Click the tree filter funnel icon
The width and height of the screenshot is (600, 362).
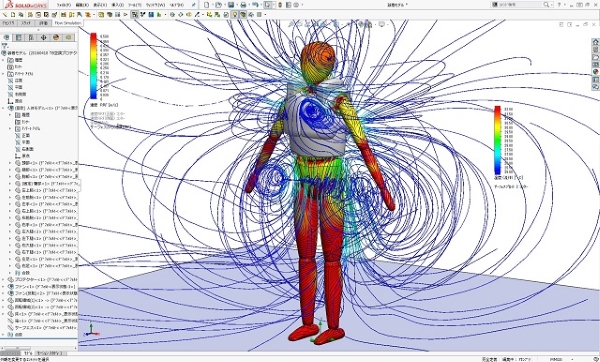click(5, 46)
